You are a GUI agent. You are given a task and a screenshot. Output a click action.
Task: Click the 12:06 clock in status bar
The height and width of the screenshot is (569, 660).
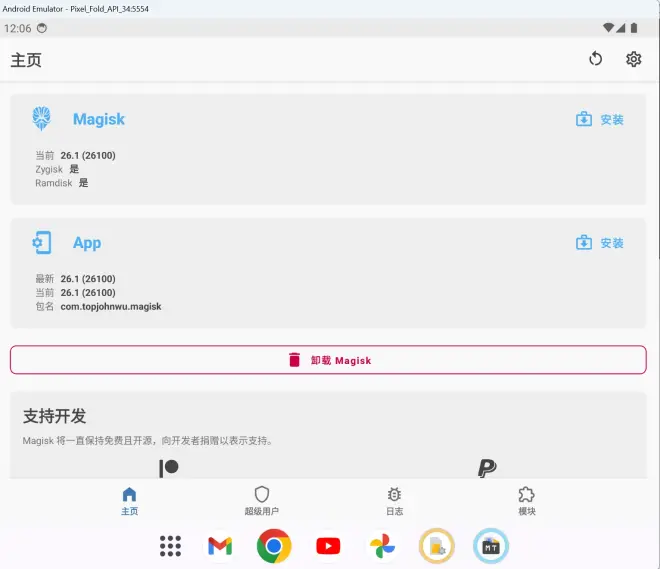pyautogui.click(x=18, y=28)
